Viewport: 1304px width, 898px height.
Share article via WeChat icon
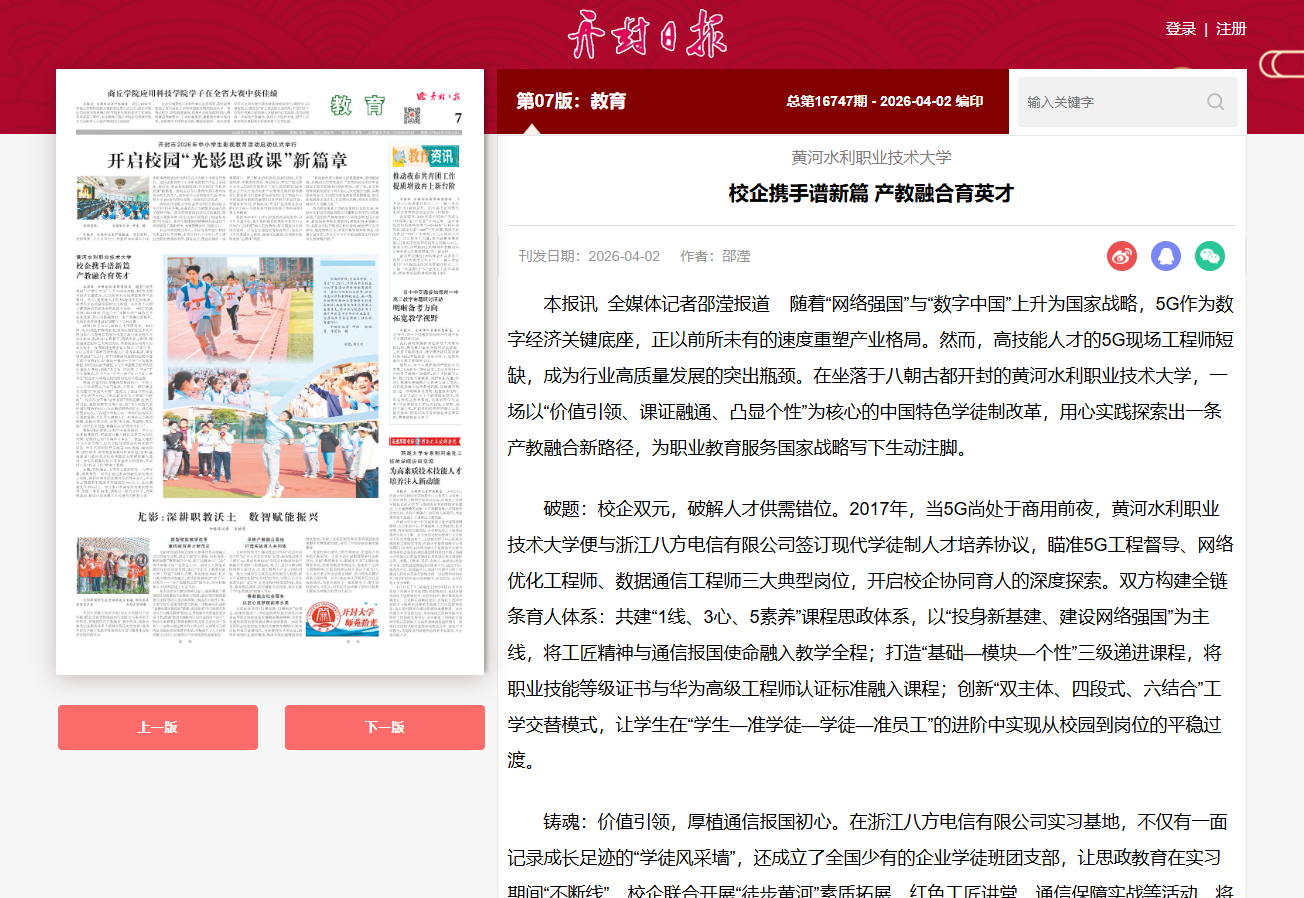coord(1209,256)
